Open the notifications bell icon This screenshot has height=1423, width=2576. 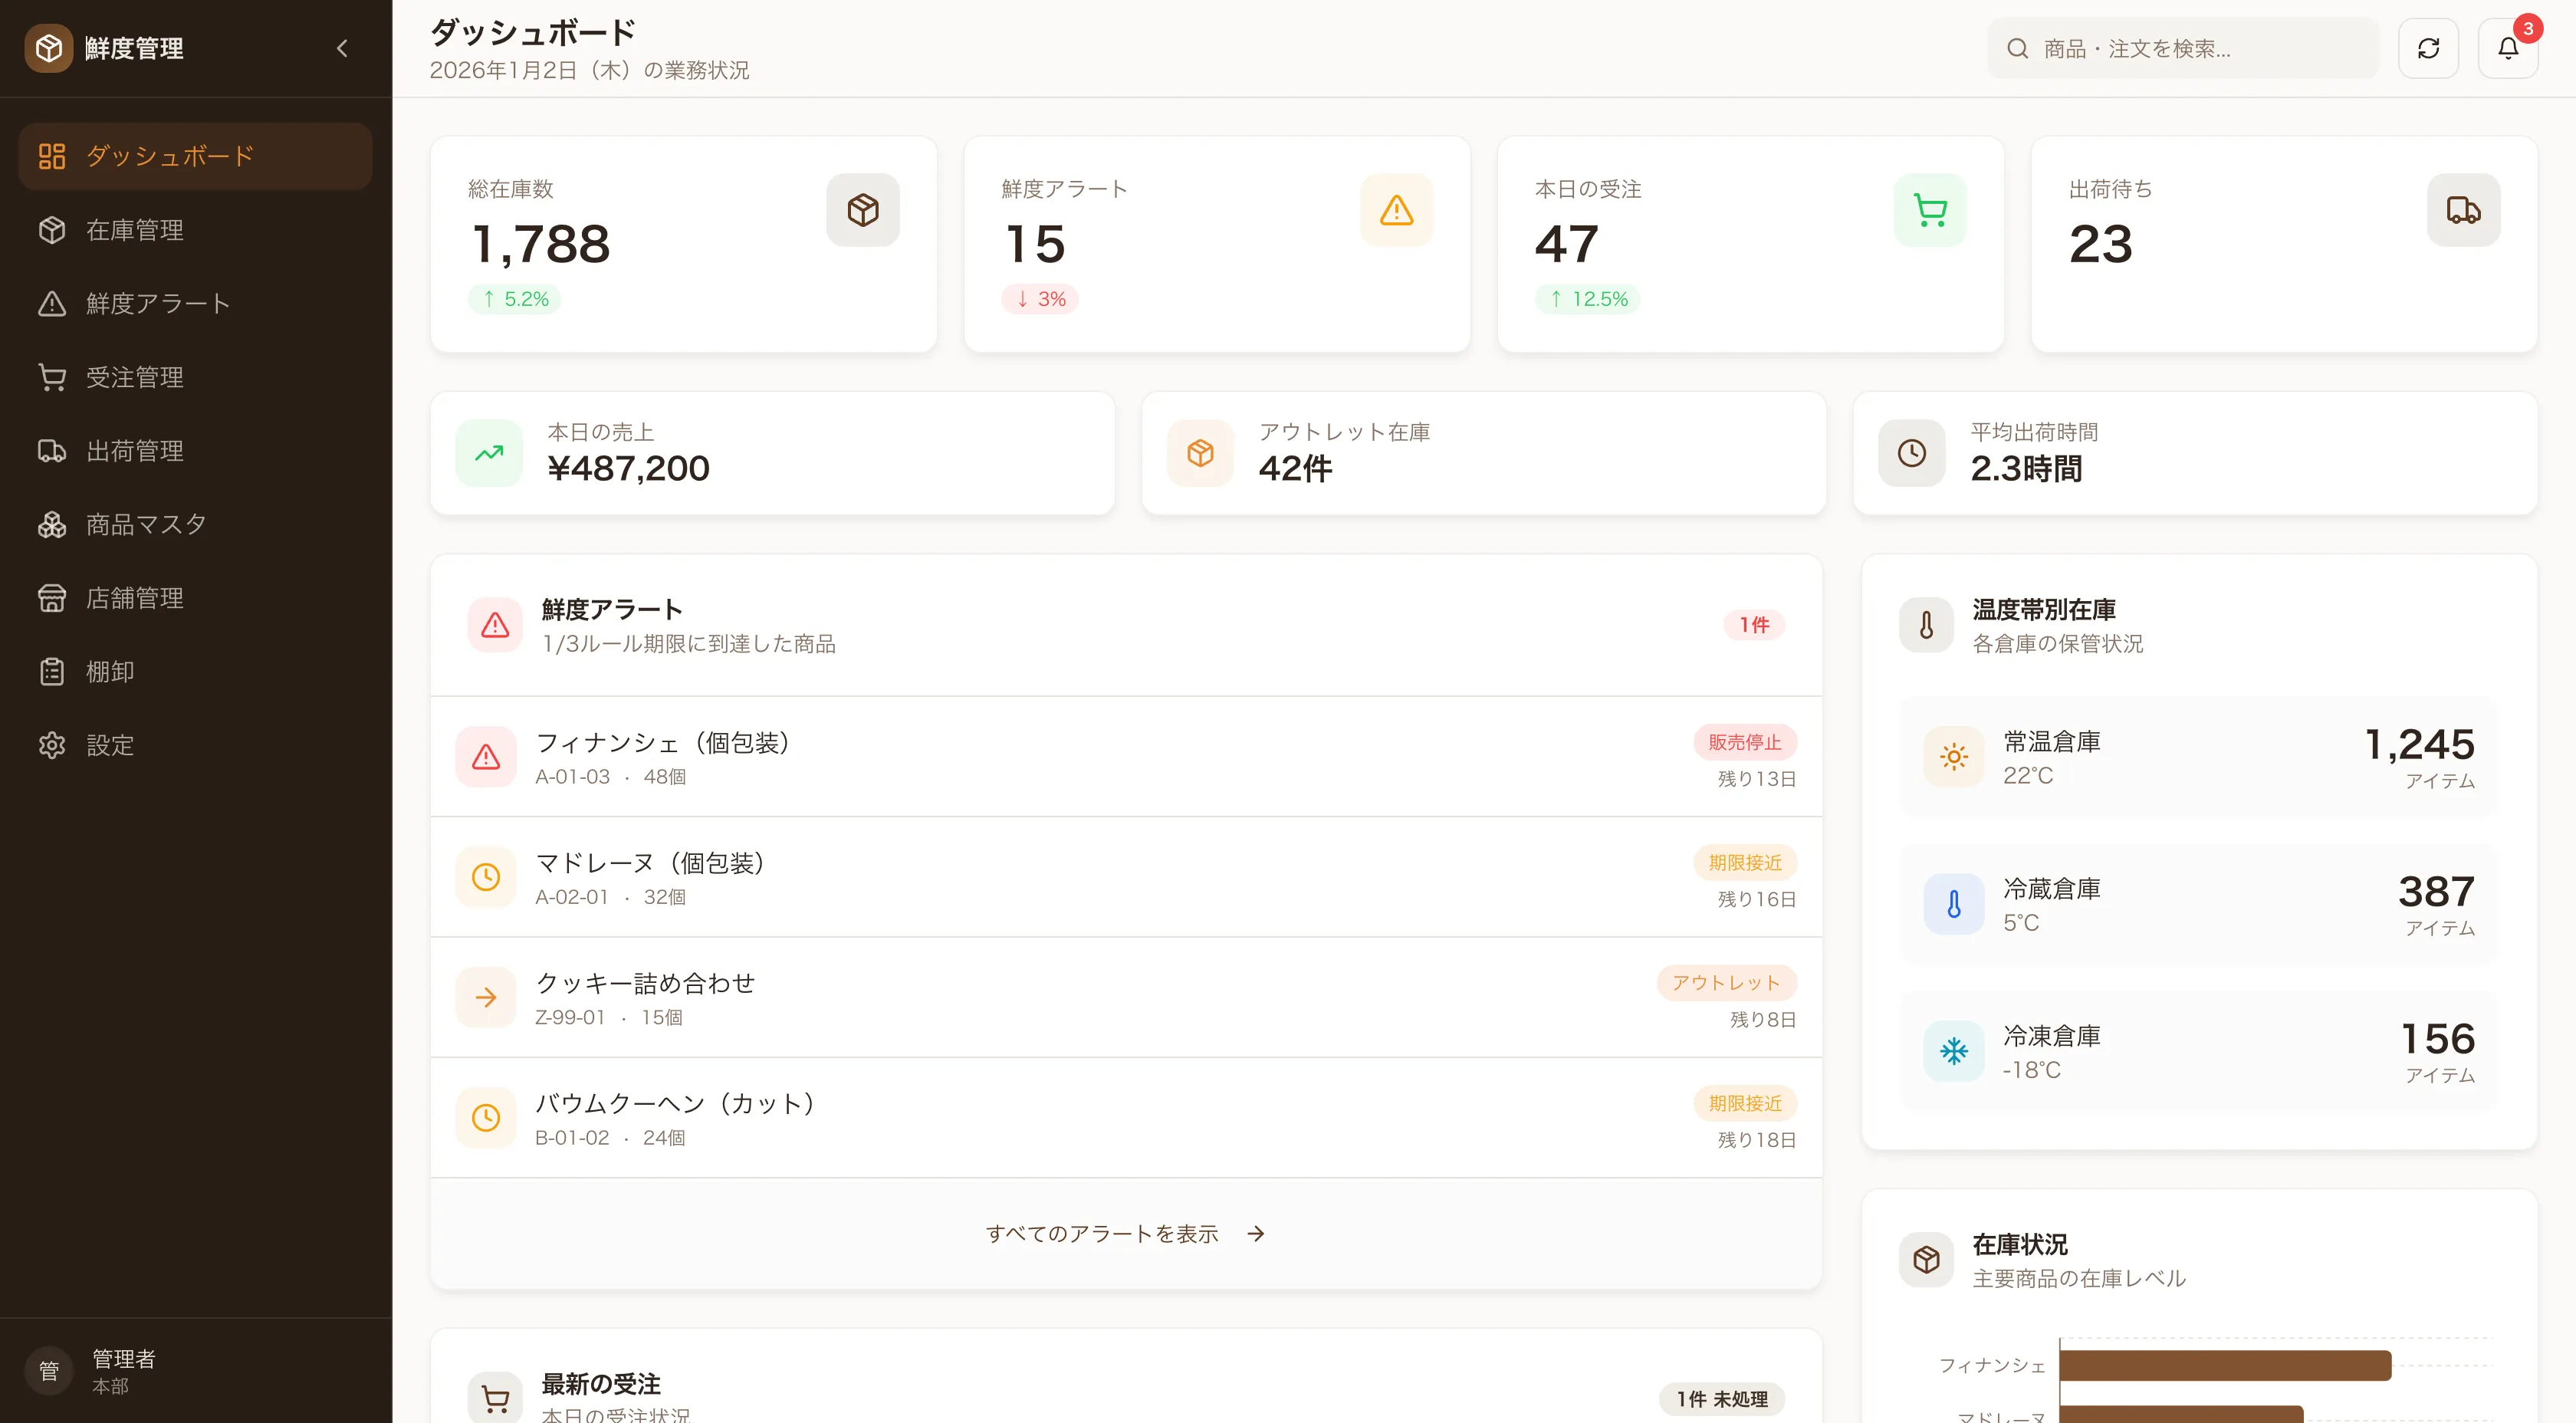pos(2507,48)
